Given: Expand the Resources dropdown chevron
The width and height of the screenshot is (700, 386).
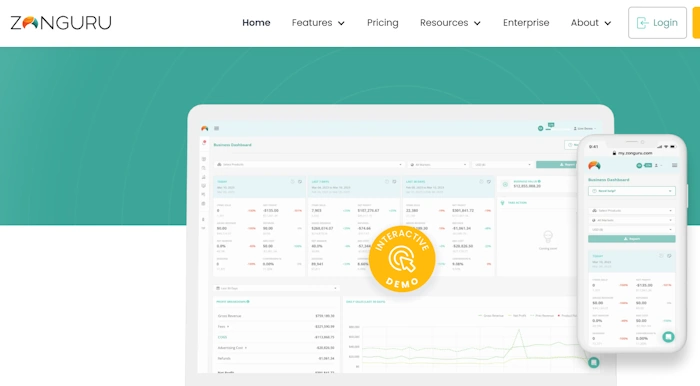Looking at the screenshot, I should pyautogui.click(x=477, y=23).
